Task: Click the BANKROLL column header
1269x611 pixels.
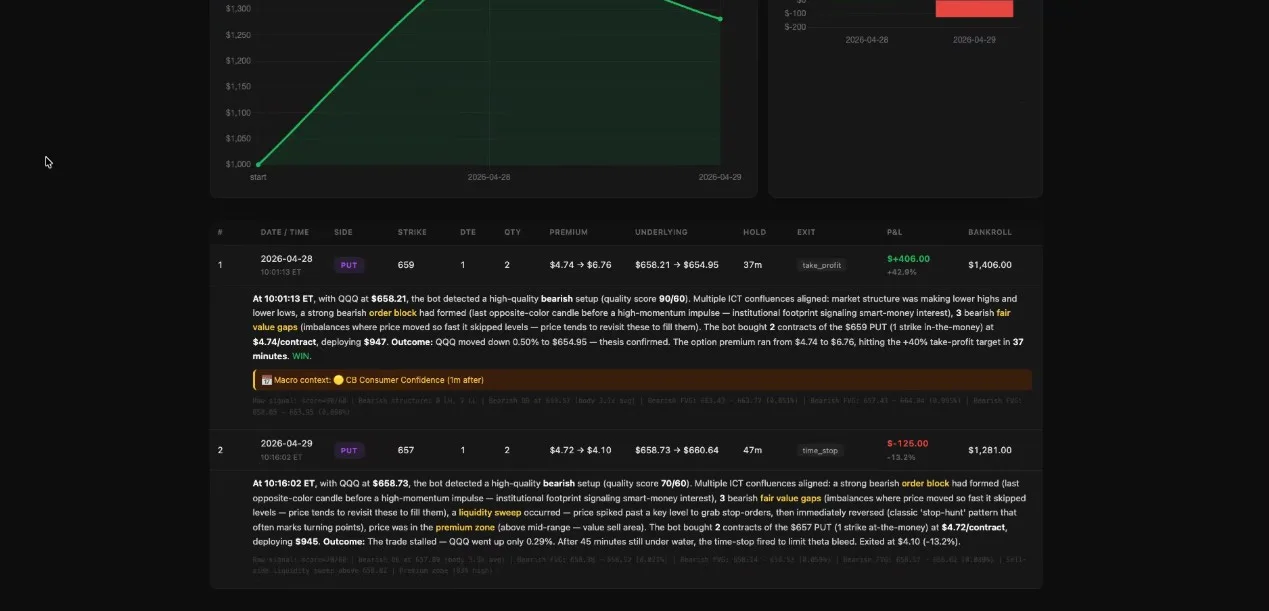Action: click(x=990, y=232)
